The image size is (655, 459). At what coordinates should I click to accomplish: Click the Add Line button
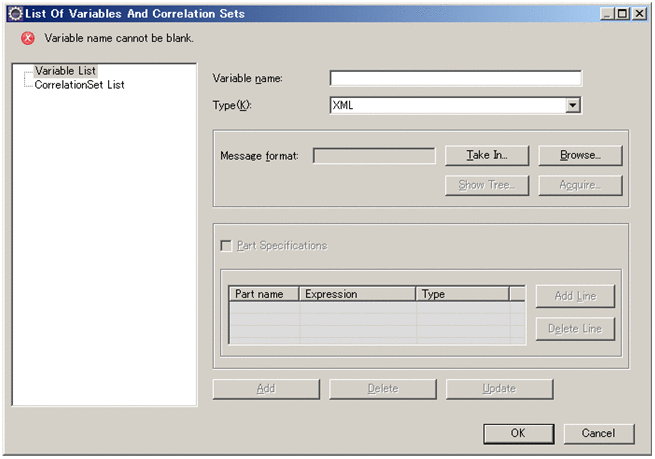pyautogui.click(x=575, y=297)
